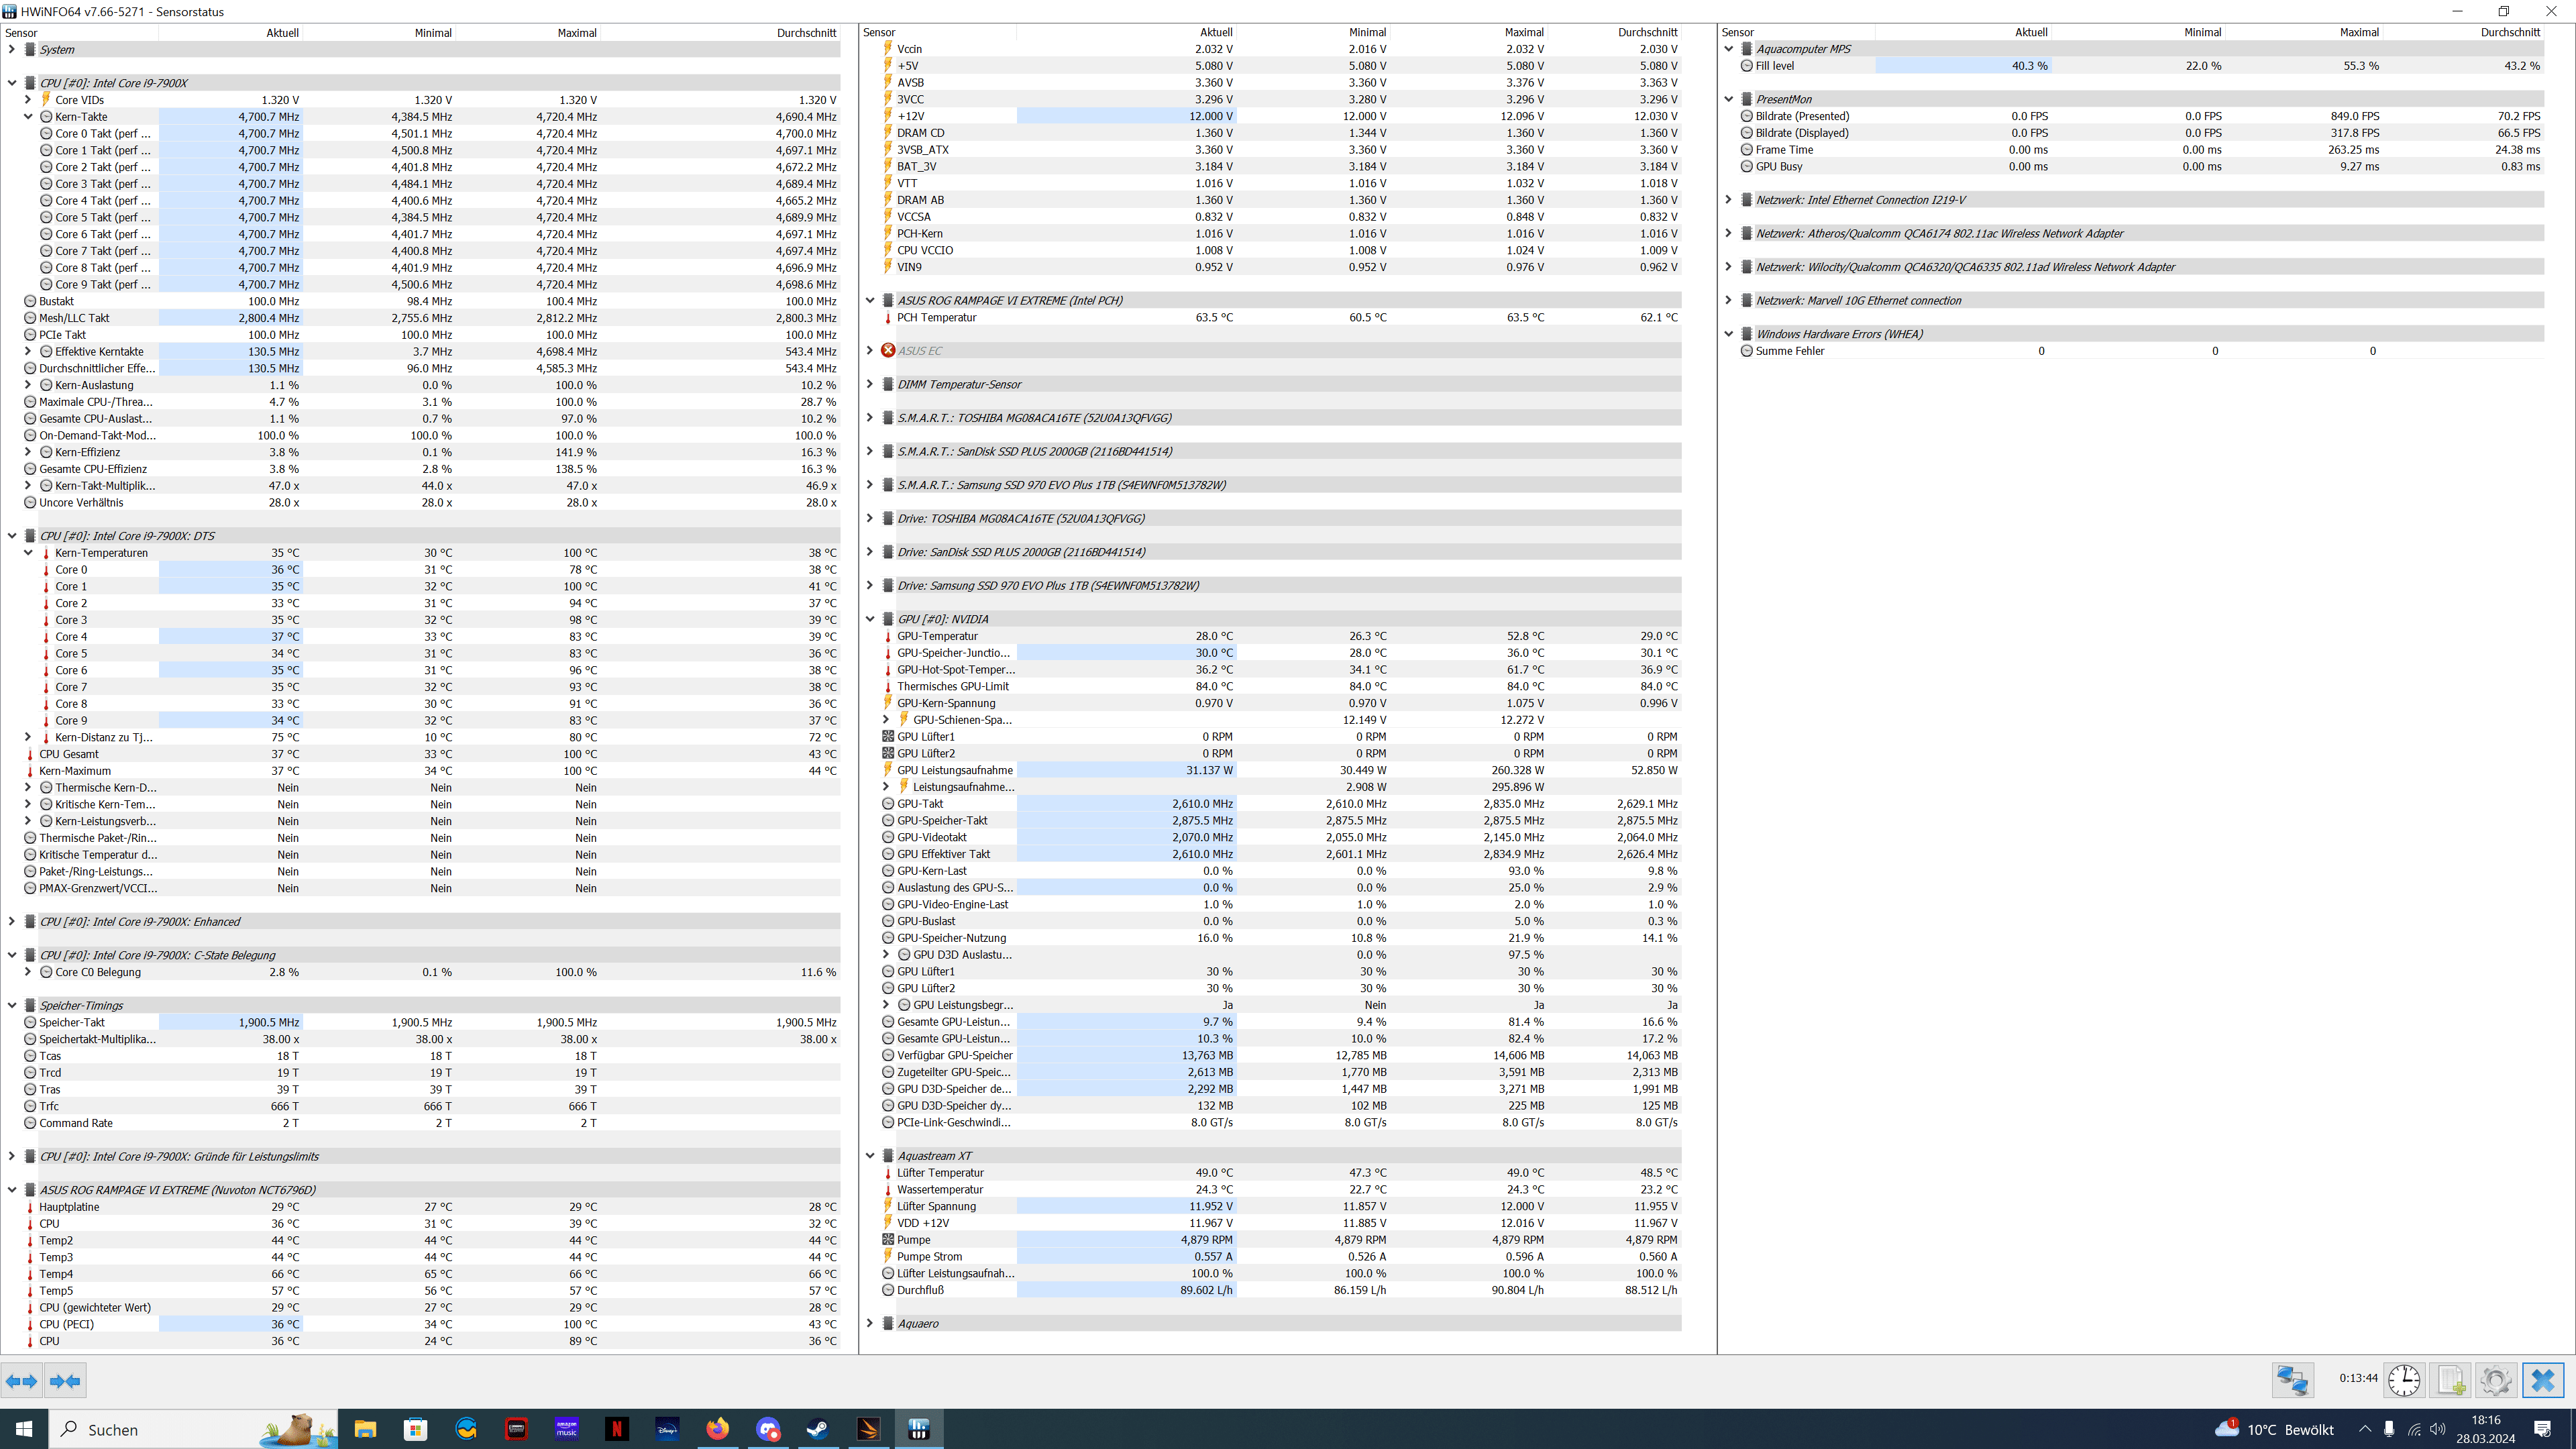Click the shrink columns arrows button
2576x1449 pixels.
pos(65,1381)
